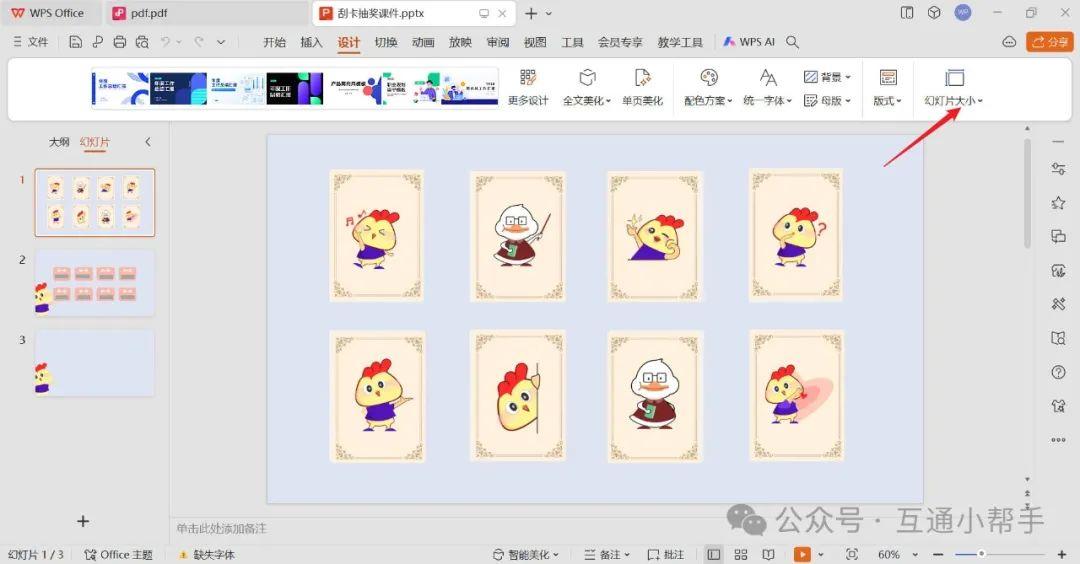Expand the 幻灯片大小 dropdown
The height and width of the screenshot is (564, 1080).
click(954, 101)
